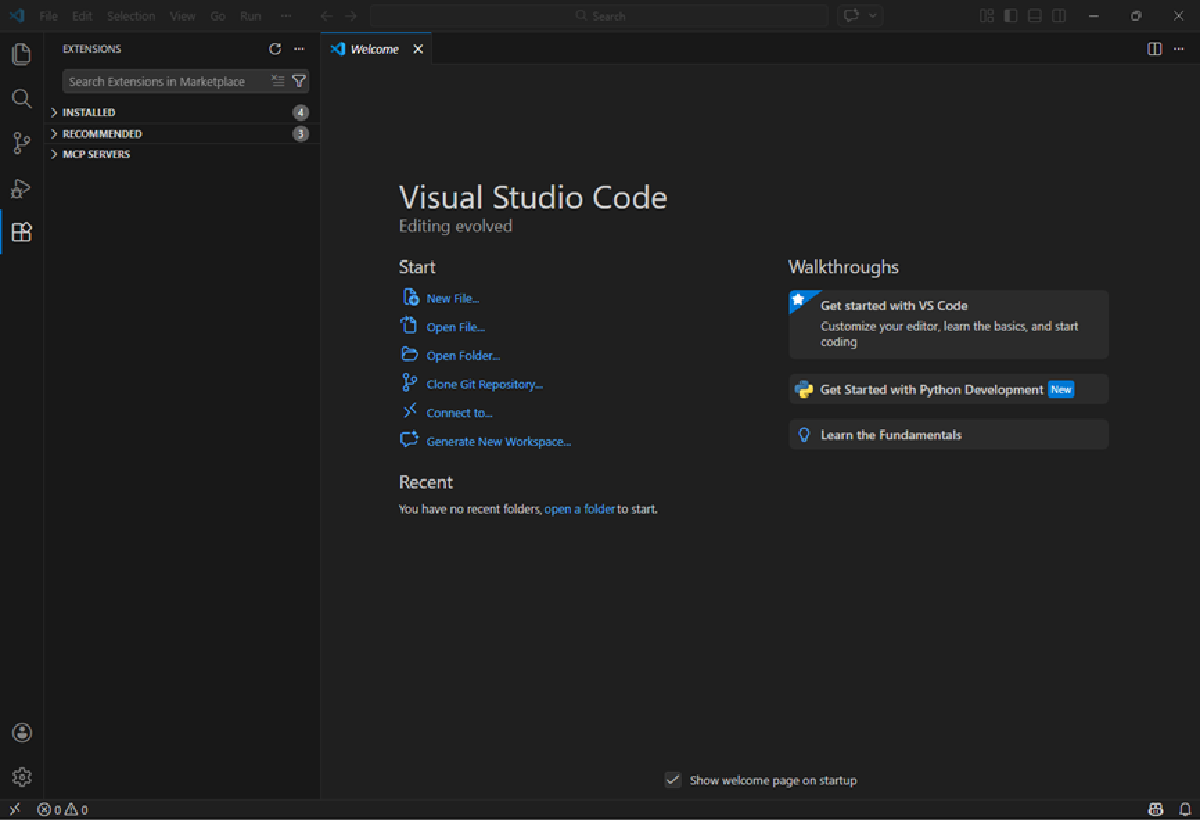Click the open a folder link under Recent
The width and height of the screenshot is (1200, 820).
[579, 509]
